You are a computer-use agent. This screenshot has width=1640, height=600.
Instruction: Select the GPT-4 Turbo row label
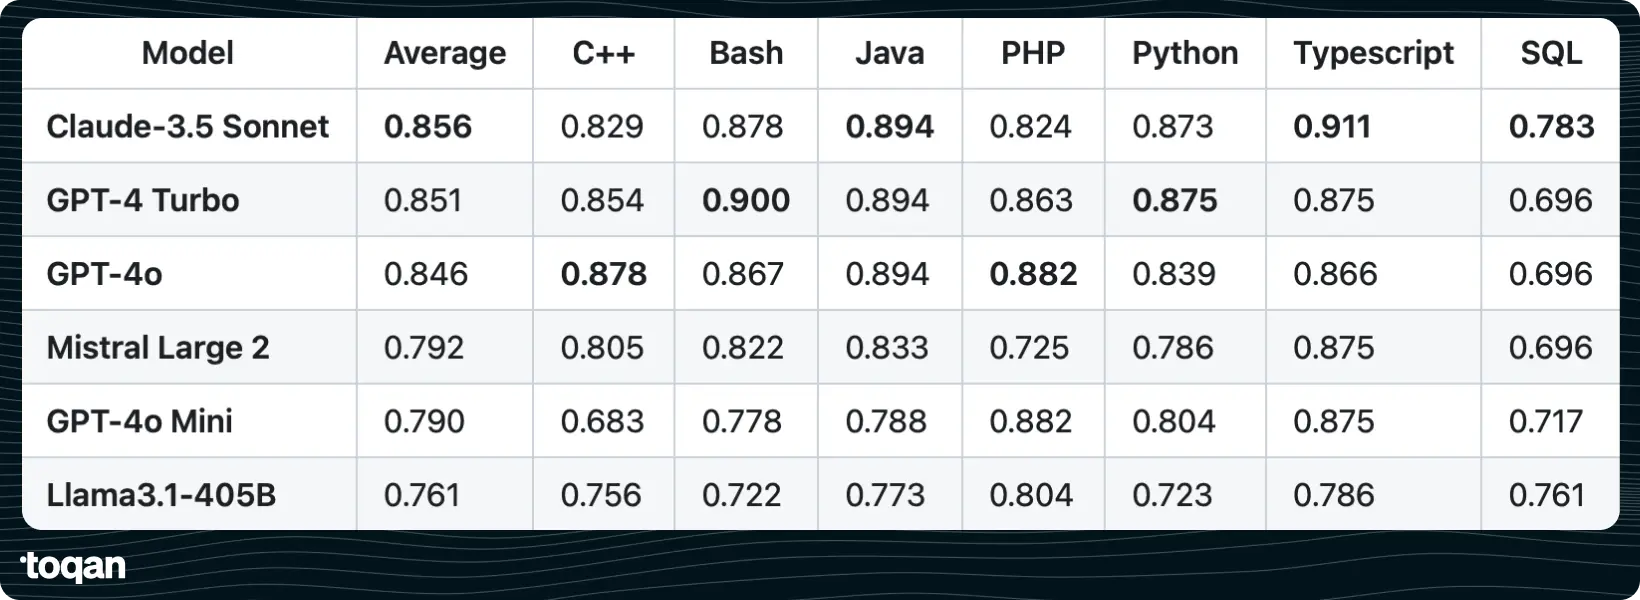click(143, 200)
